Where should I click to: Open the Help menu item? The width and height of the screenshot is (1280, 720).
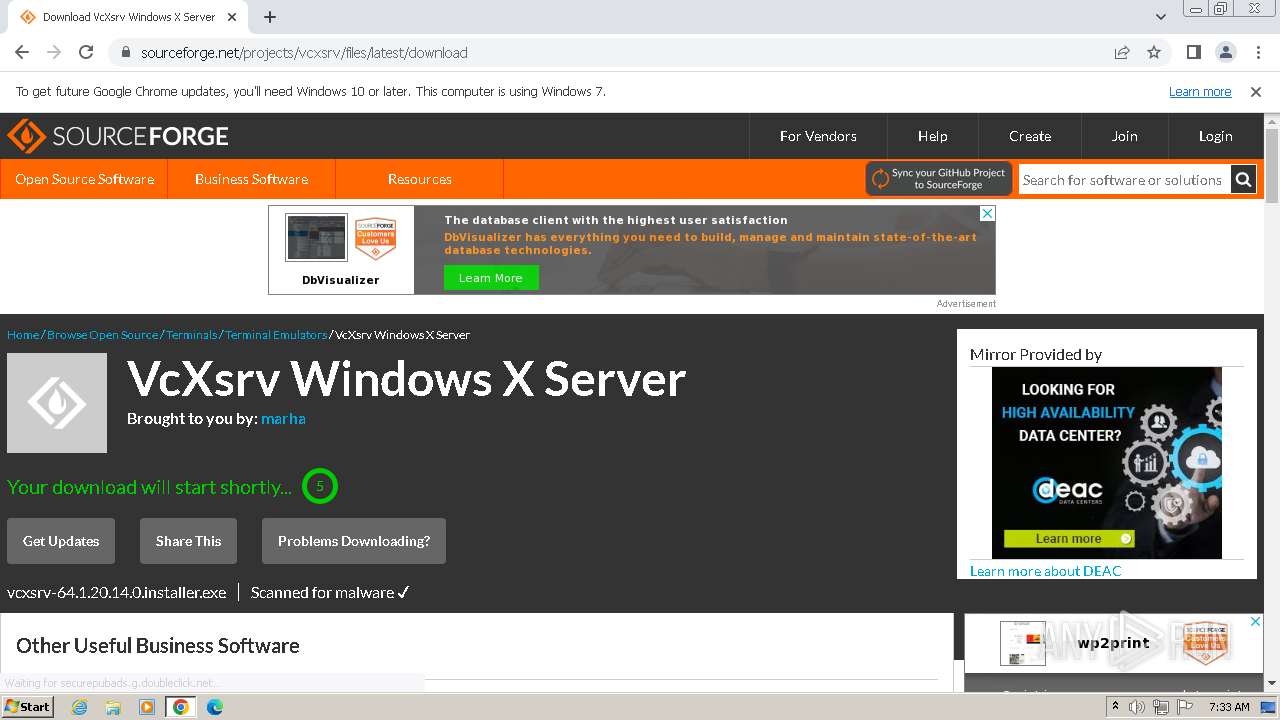(x=932, y=136)
